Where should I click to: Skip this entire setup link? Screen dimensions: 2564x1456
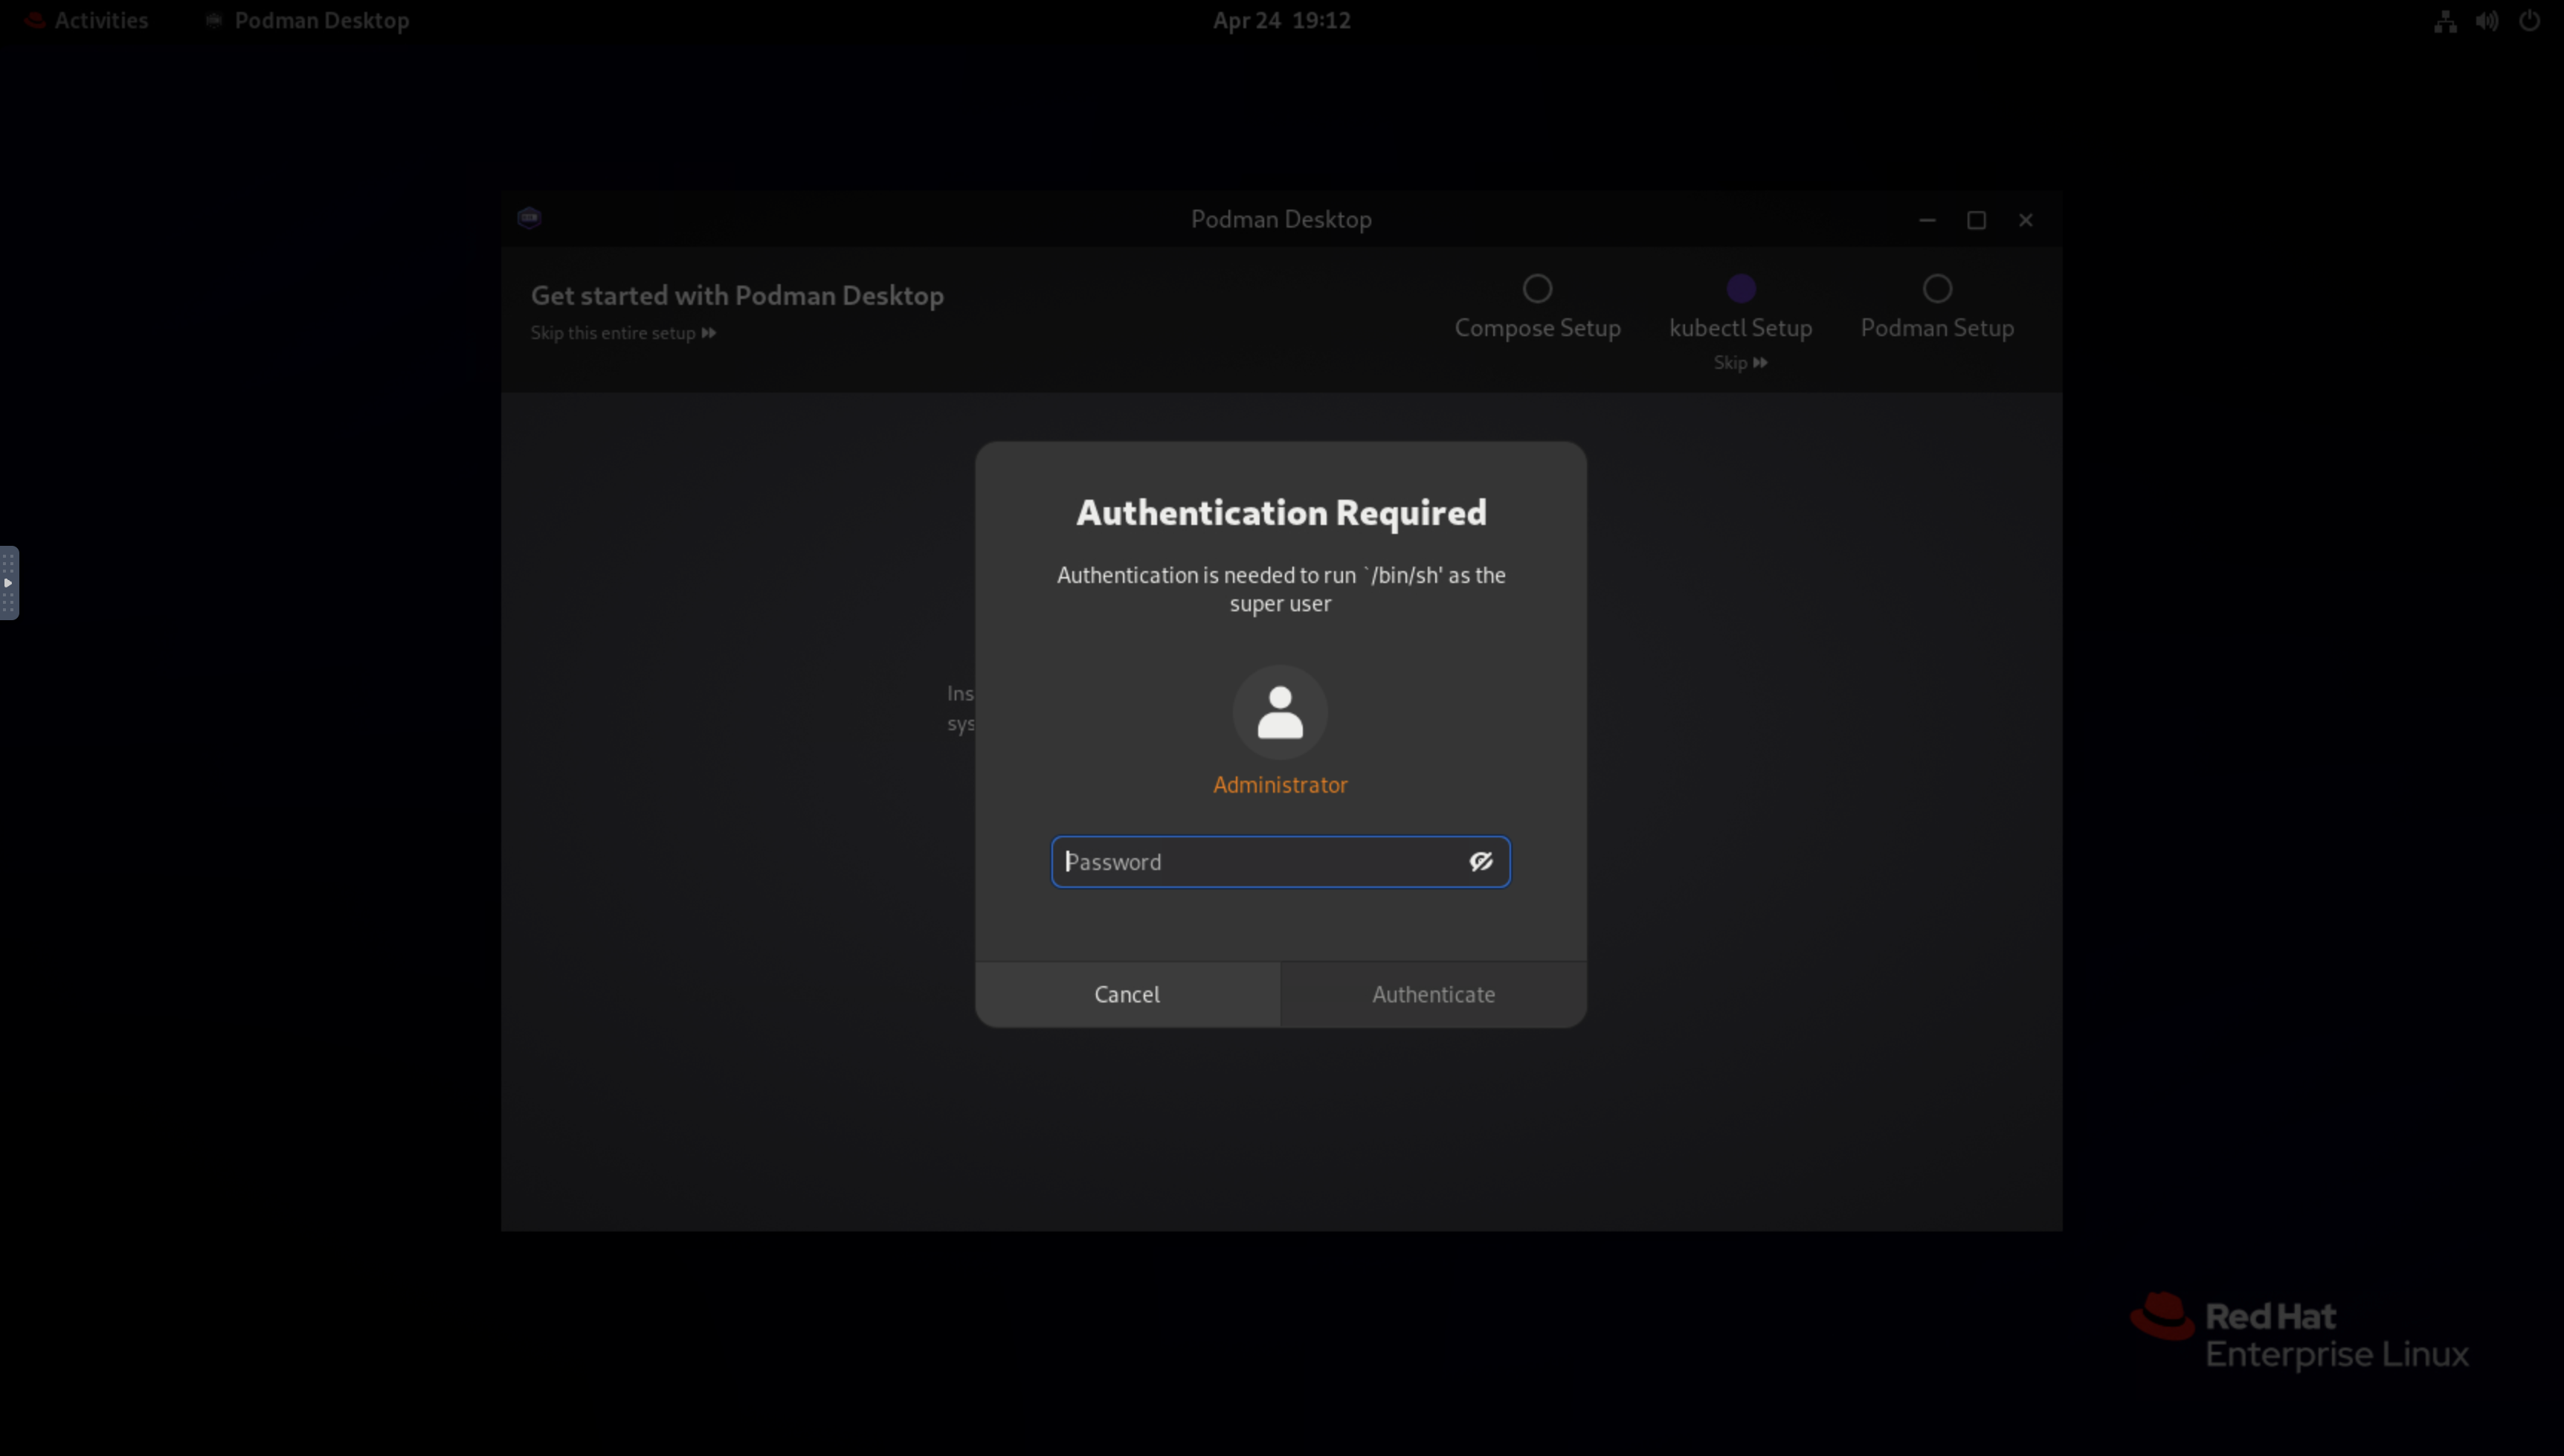tap(623, 333)
